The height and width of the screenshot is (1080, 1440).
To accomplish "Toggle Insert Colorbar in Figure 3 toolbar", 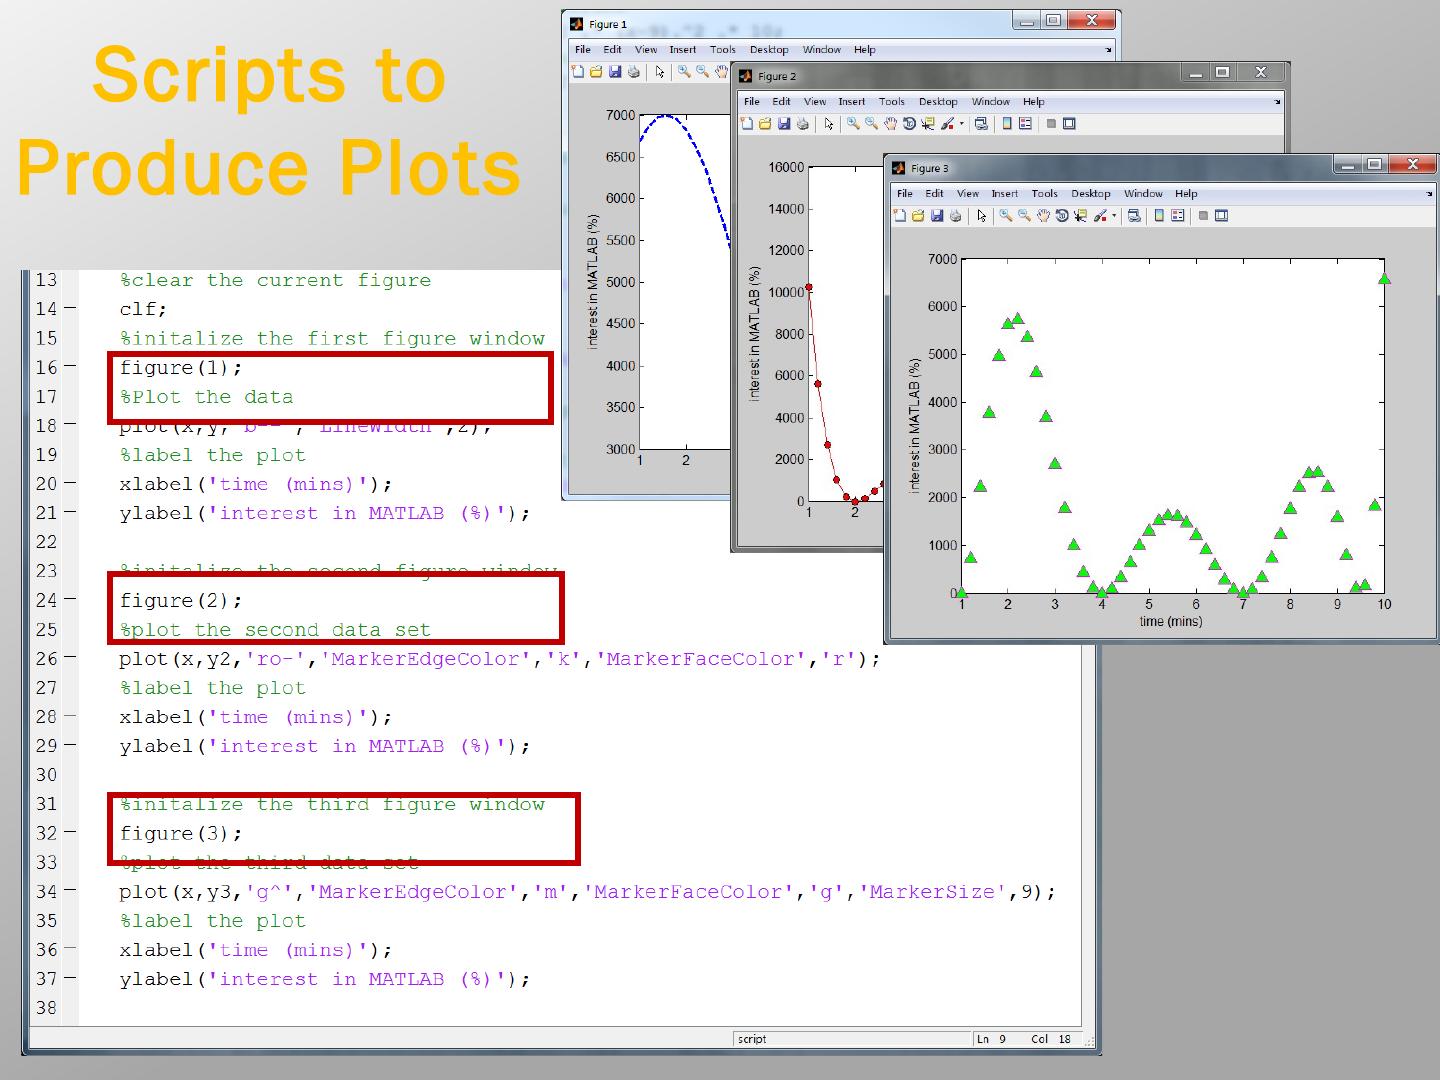I will tap(1159, 216).
